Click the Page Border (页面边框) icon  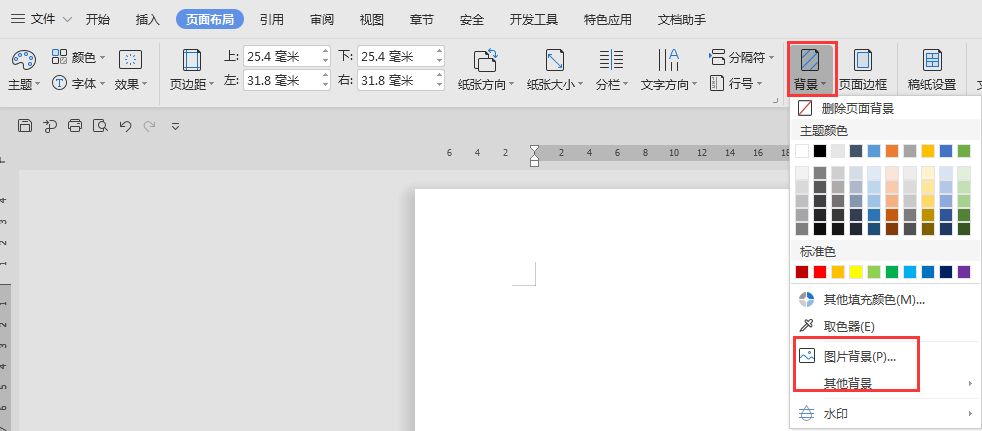861,62
